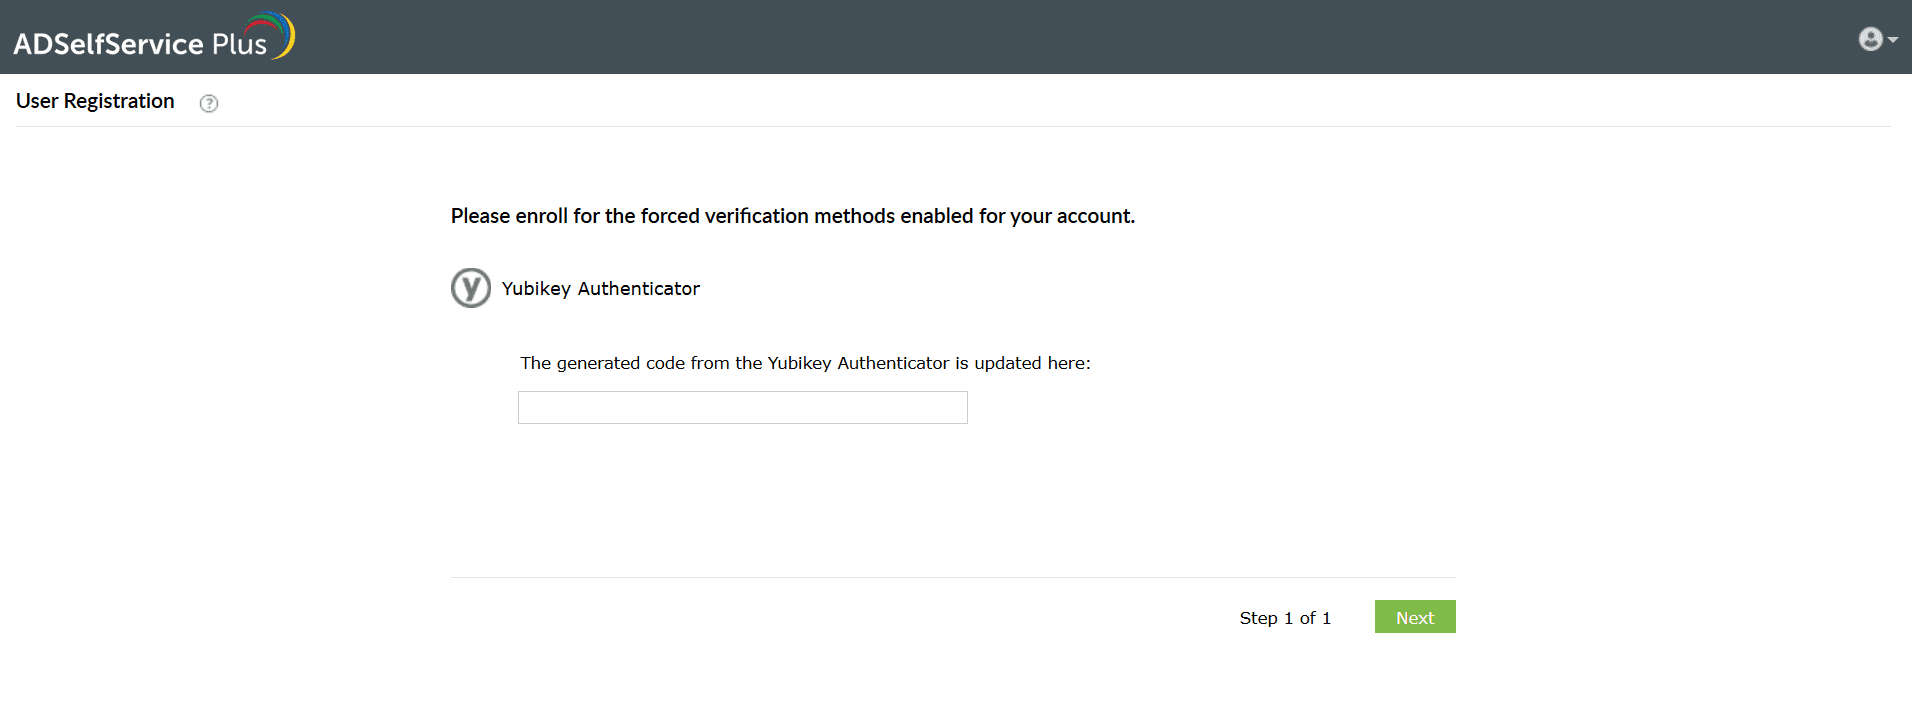Click the Step 1 of 1 indicator
The image size is (1912, 715).
coord(1284,618)
